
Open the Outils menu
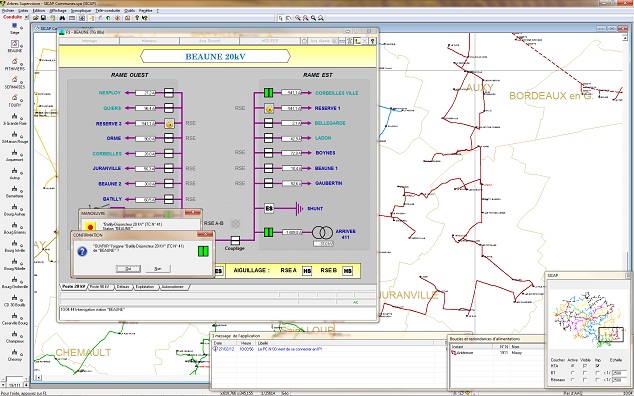click(x=130, y=11)
